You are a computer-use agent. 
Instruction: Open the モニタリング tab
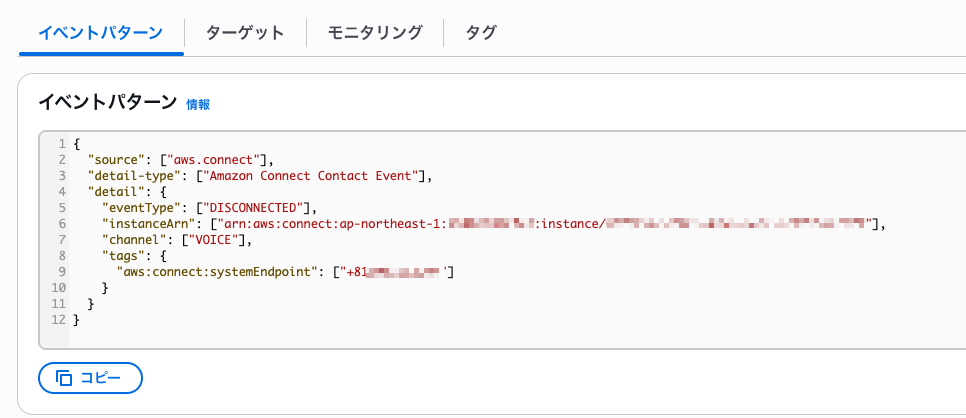tap(375, 32)
